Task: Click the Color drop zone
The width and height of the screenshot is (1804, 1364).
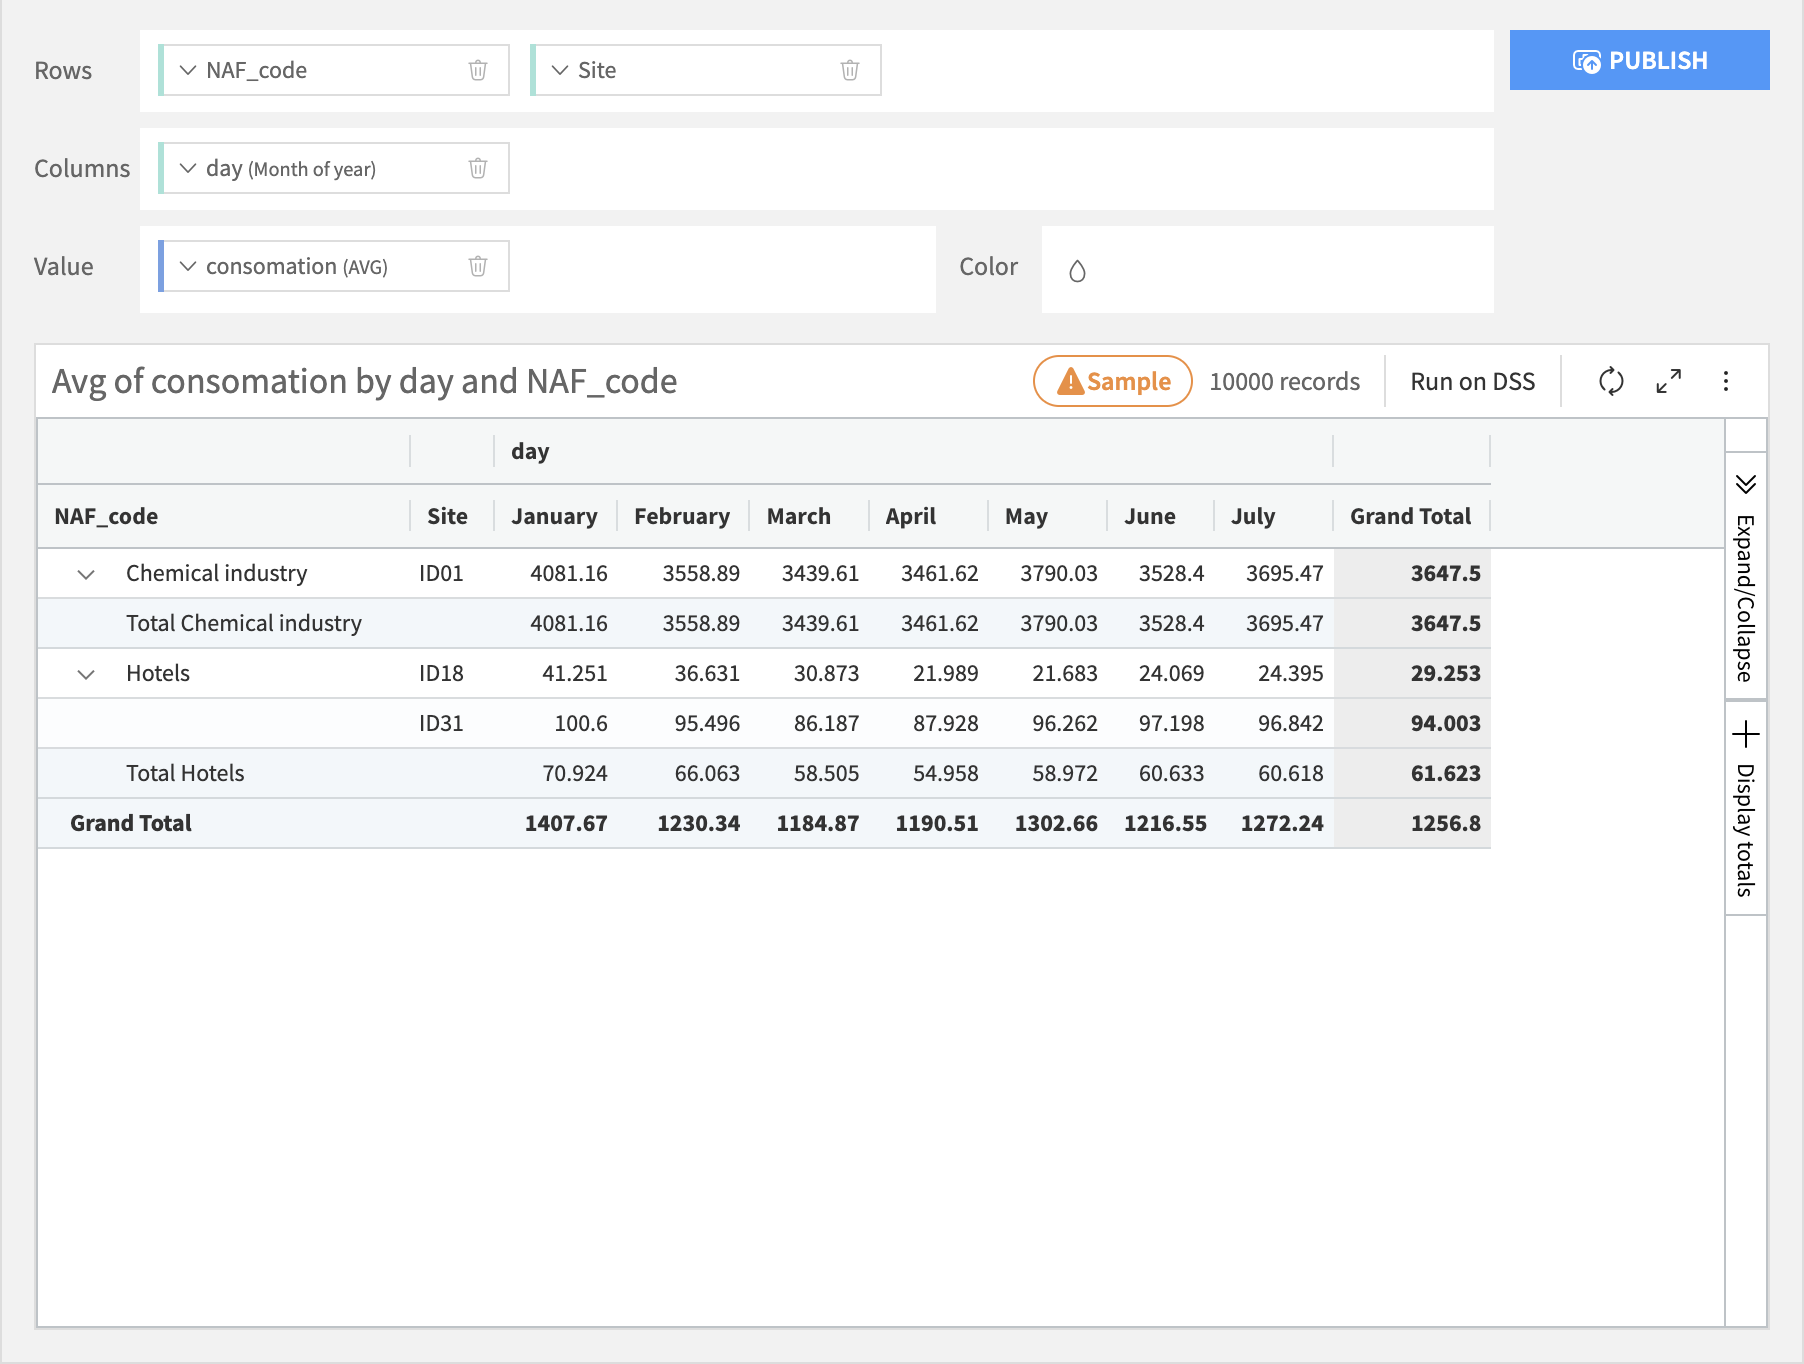Action: pos(1268,270)
